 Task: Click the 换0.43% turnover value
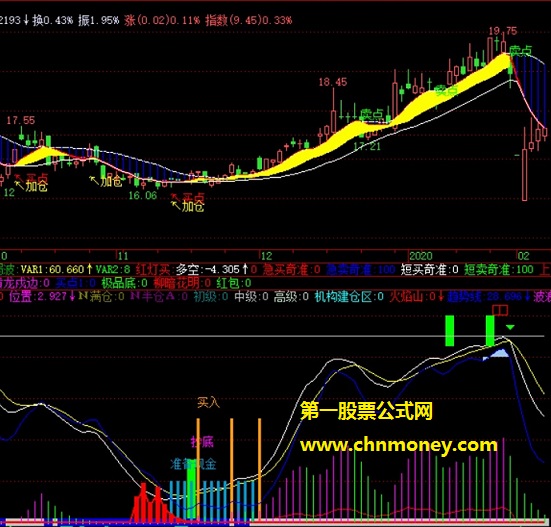[52, 20]
